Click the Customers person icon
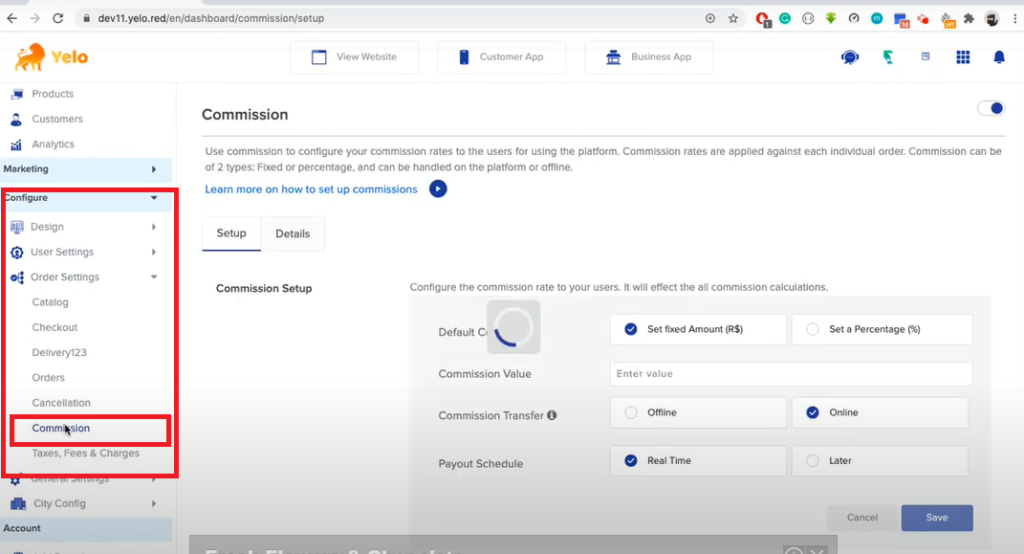 pos(16,119)
